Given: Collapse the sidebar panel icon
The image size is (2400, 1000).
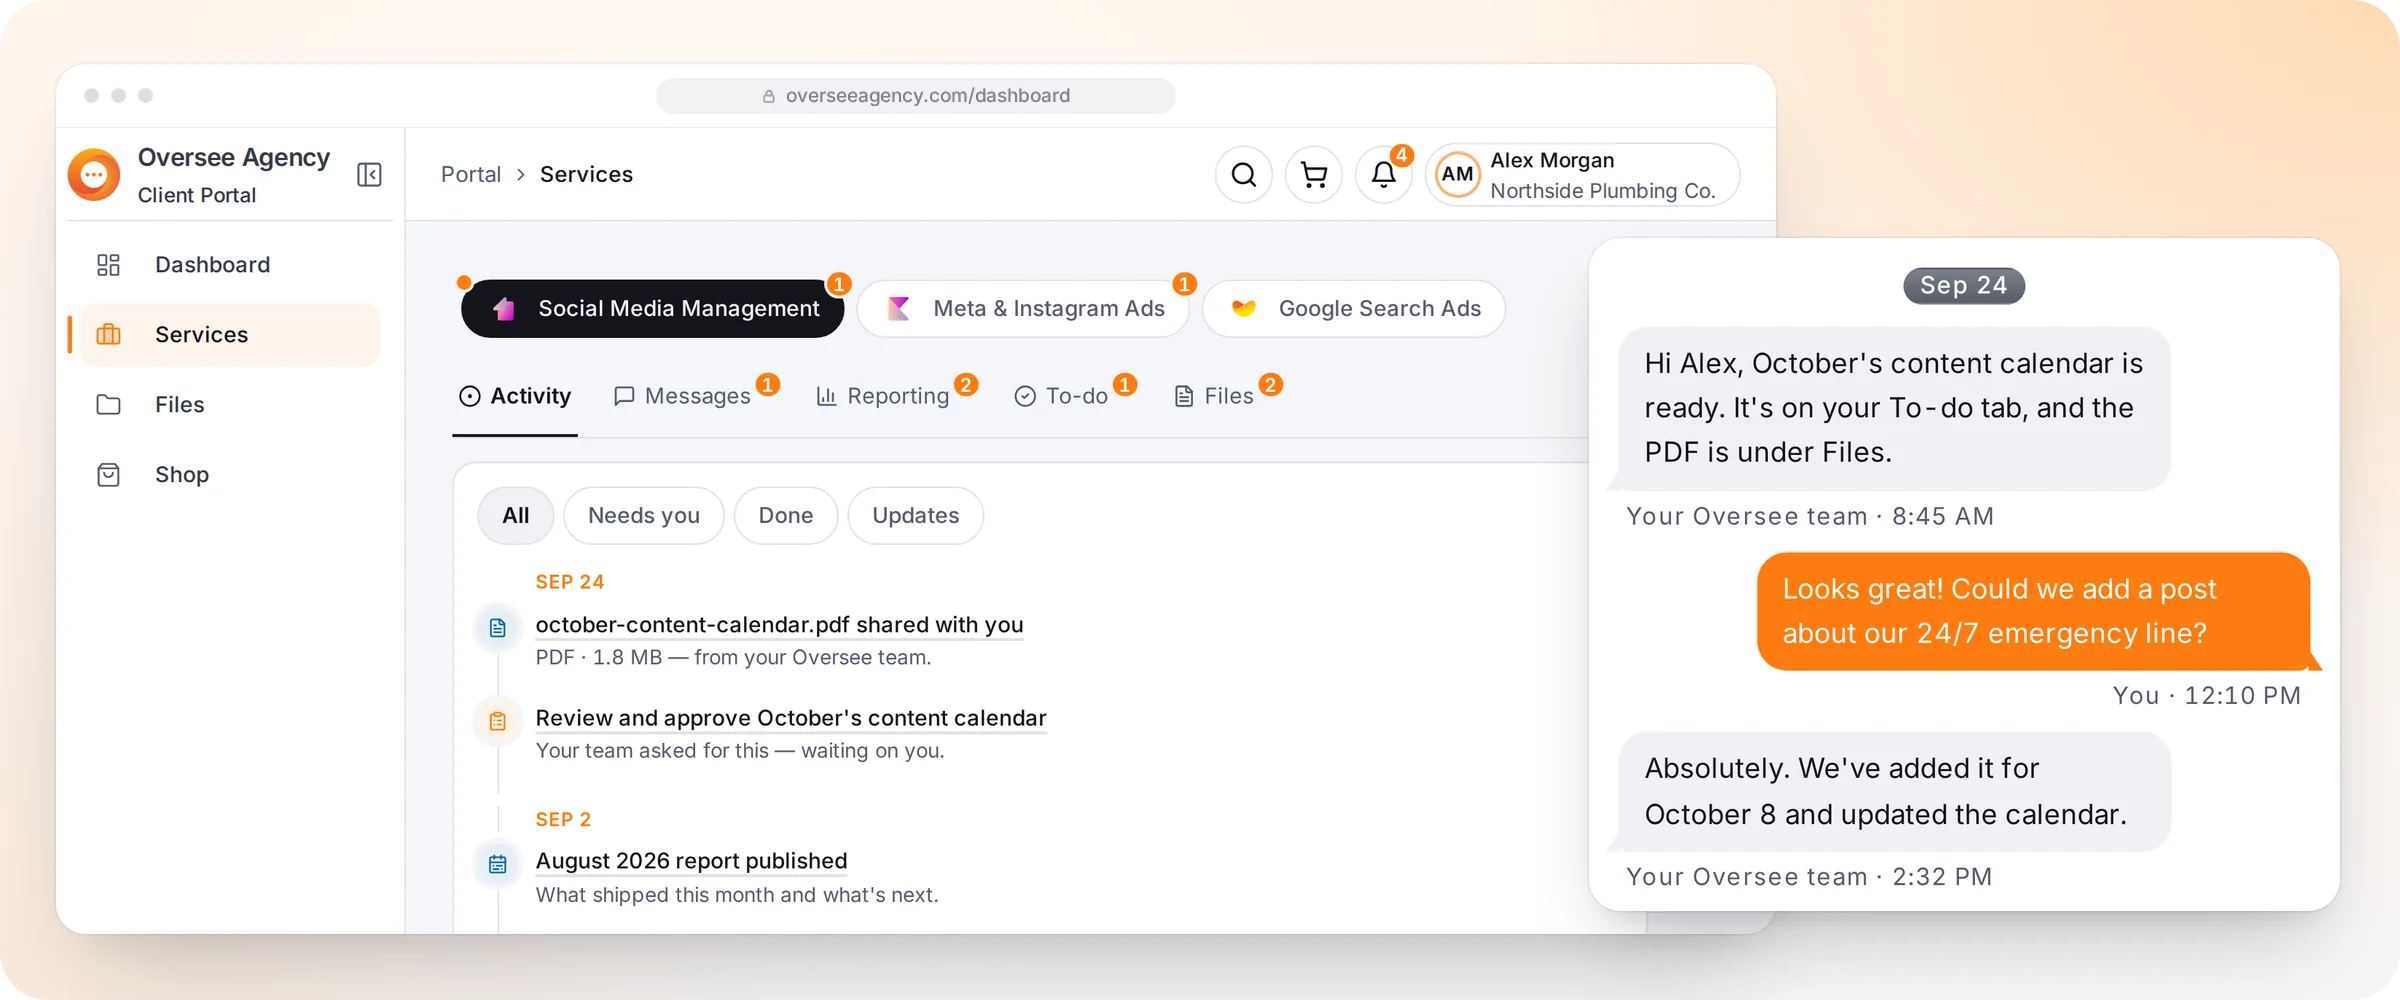Looking at the screenshot, I should click(x=369, y=175).
